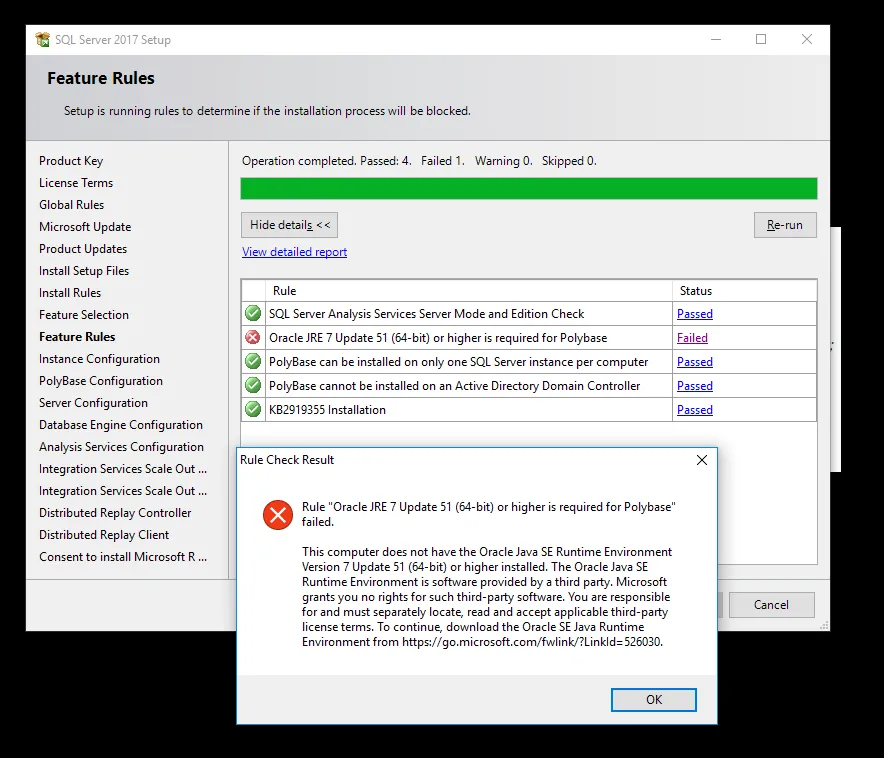This screenshot has width=884, height=758.
Task: Select Database Engine Configuration in sidebar
Action: tap(121, 424)
